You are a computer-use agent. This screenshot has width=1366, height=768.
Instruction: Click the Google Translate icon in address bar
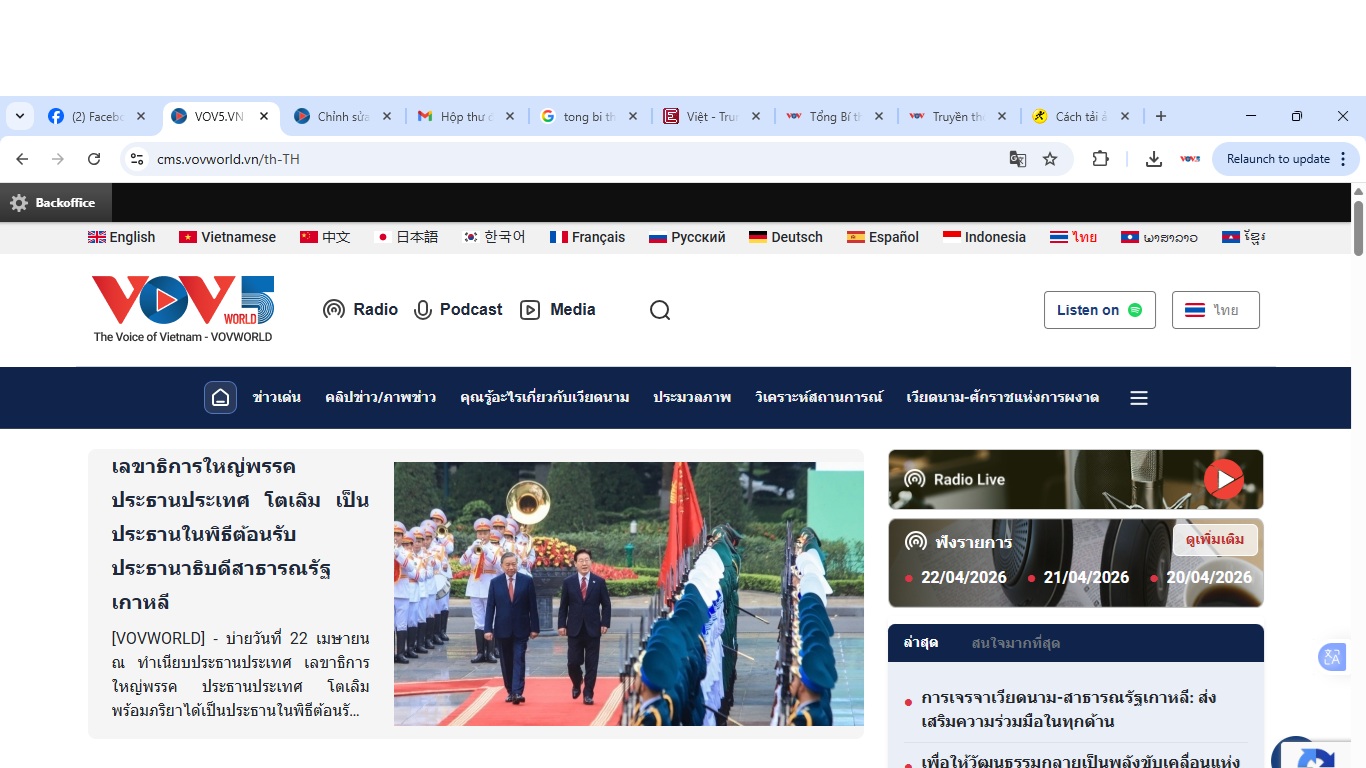pos(1018,159)
